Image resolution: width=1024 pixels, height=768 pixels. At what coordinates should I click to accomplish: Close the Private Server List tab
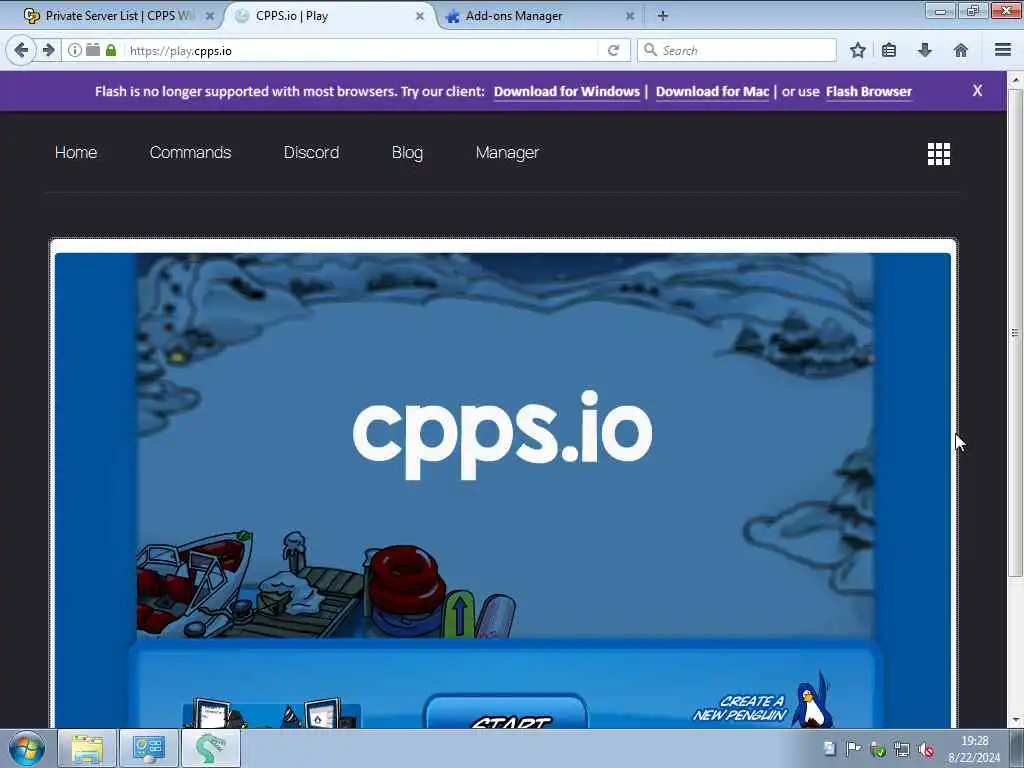[210, 16]
